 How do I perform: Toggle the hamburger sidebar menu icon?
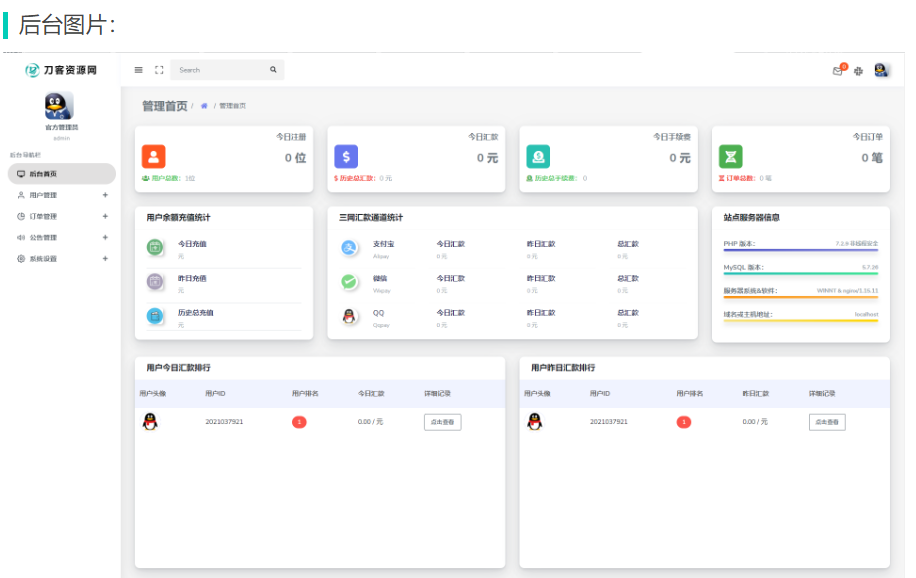(x=139, y=70)
